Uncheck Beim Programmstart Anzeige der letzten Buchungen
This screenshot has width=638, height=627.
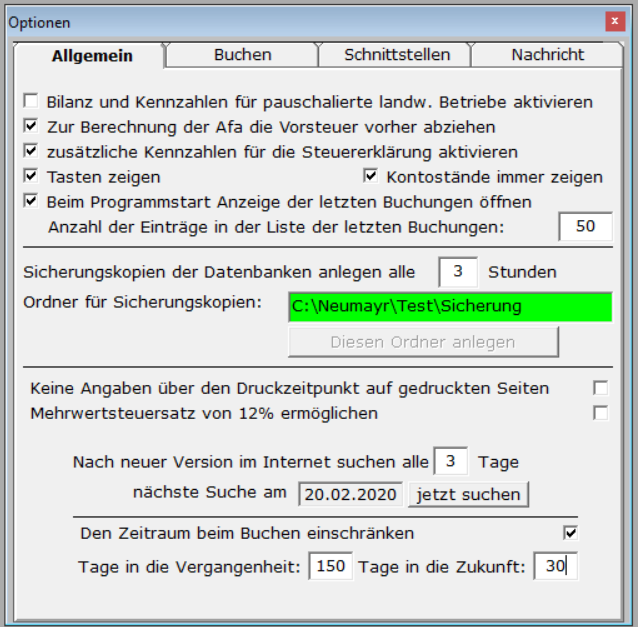pyautogui.click(x=31, y=201)
